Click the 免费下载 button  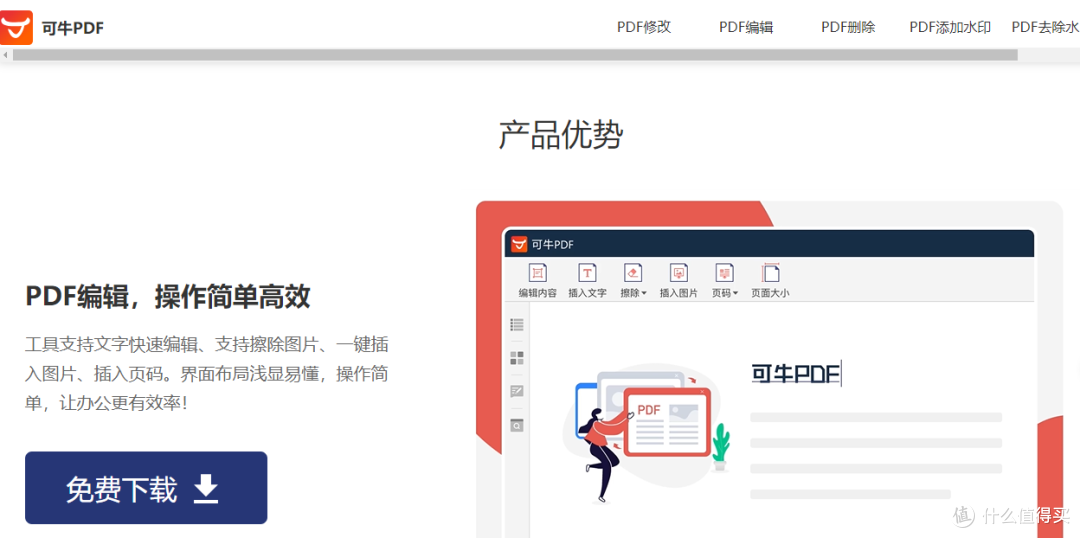pos(146,488)
